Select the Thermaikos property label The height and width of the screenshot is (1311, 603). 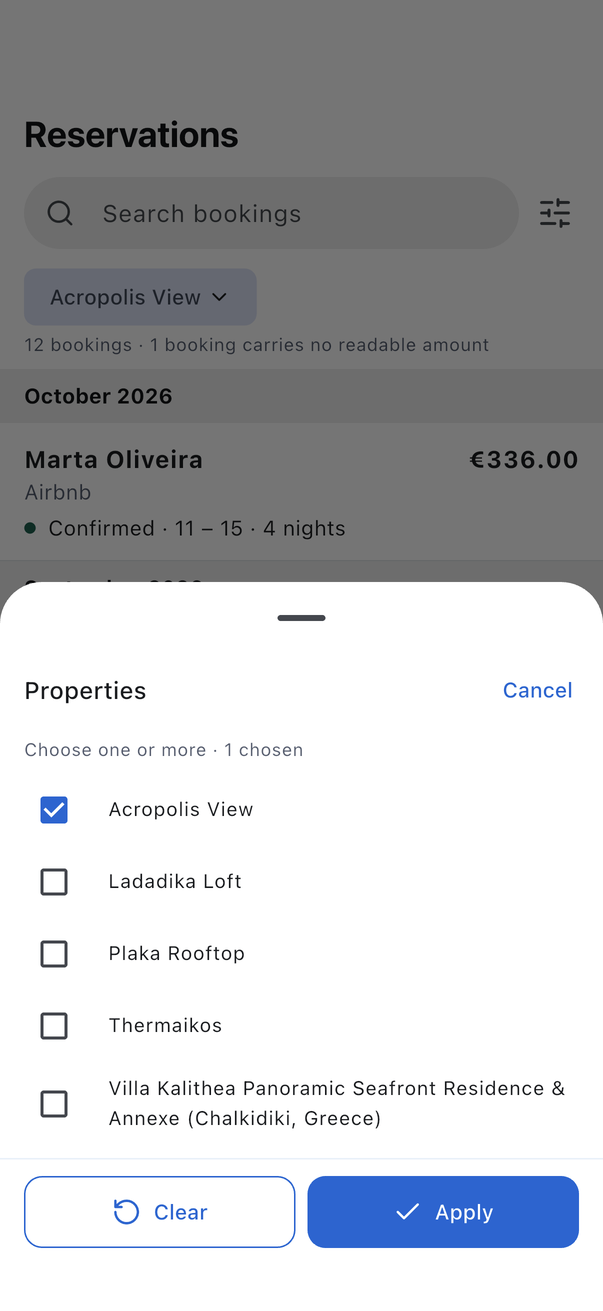165,1026
